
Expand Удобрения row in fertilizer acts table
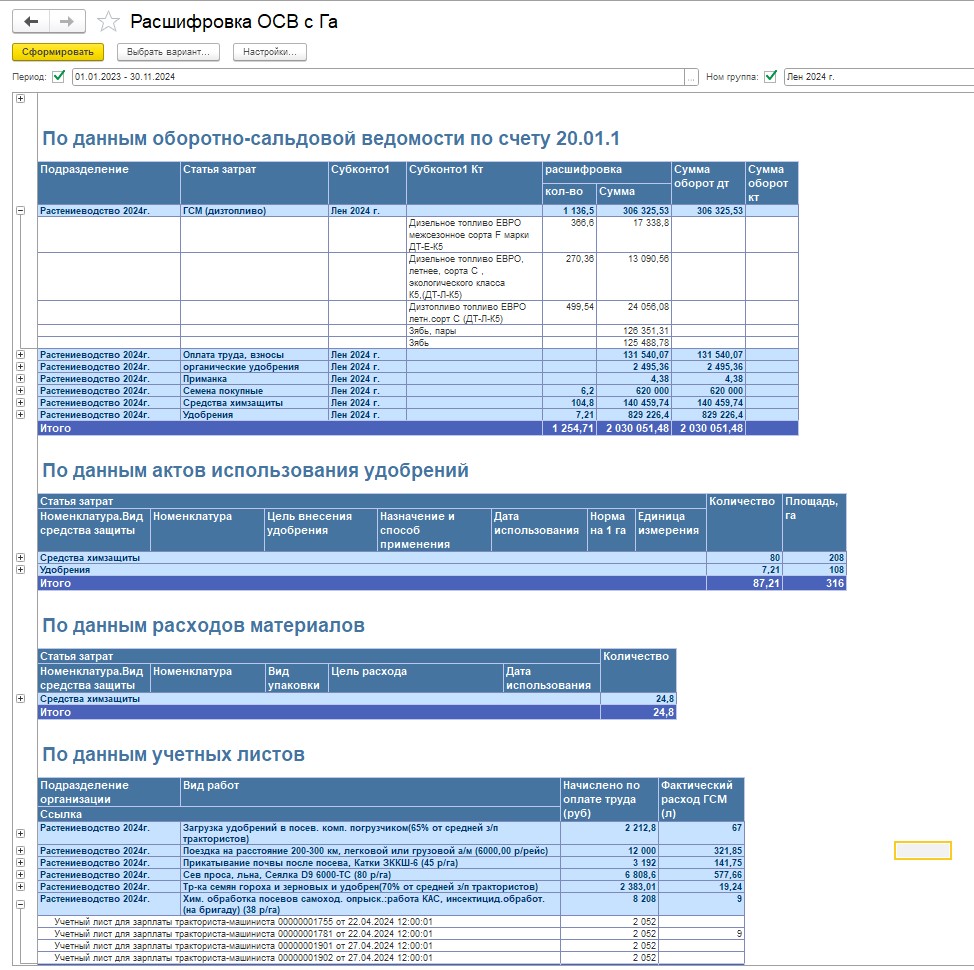point(20,569)
